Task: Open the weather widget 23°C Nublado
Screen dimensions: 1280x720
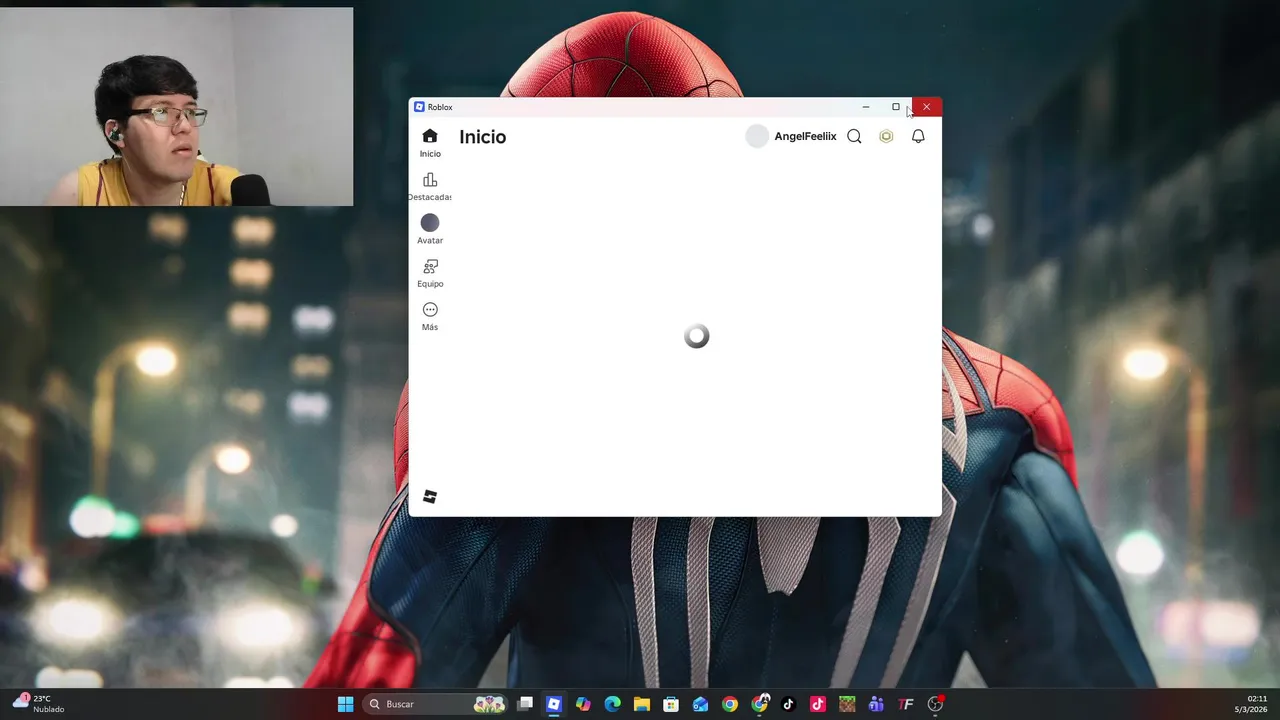Action: pos(39,704)
